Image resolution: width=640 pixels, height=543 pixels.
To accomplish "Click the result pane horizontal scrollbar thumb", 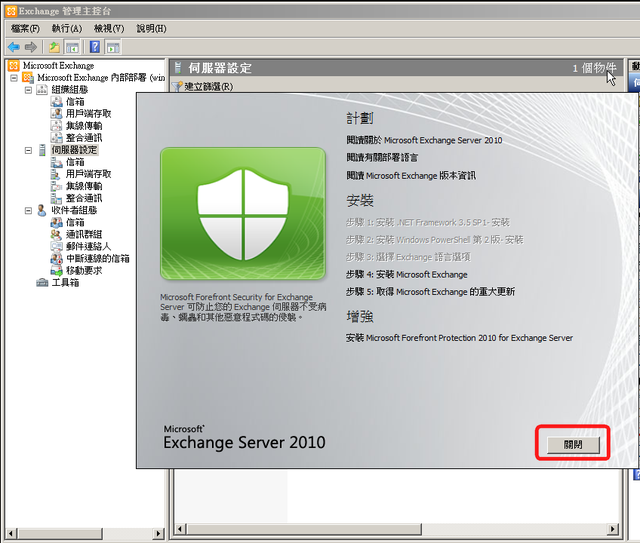I will (x=304, y=529).
